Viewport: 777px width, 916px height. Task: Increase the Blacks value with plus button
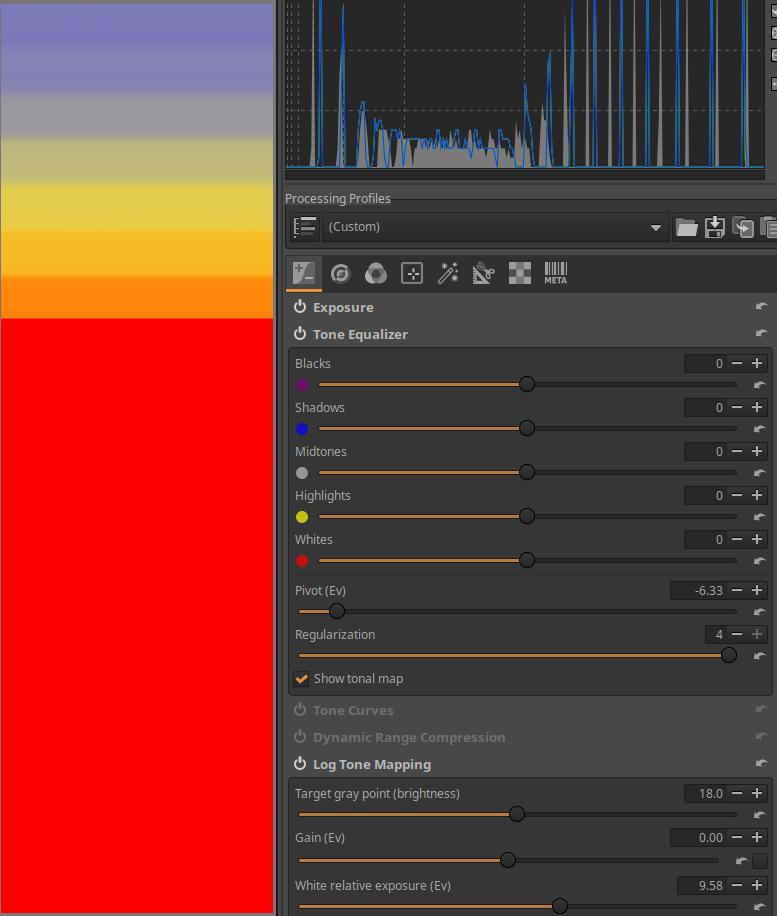pos(757,364)
